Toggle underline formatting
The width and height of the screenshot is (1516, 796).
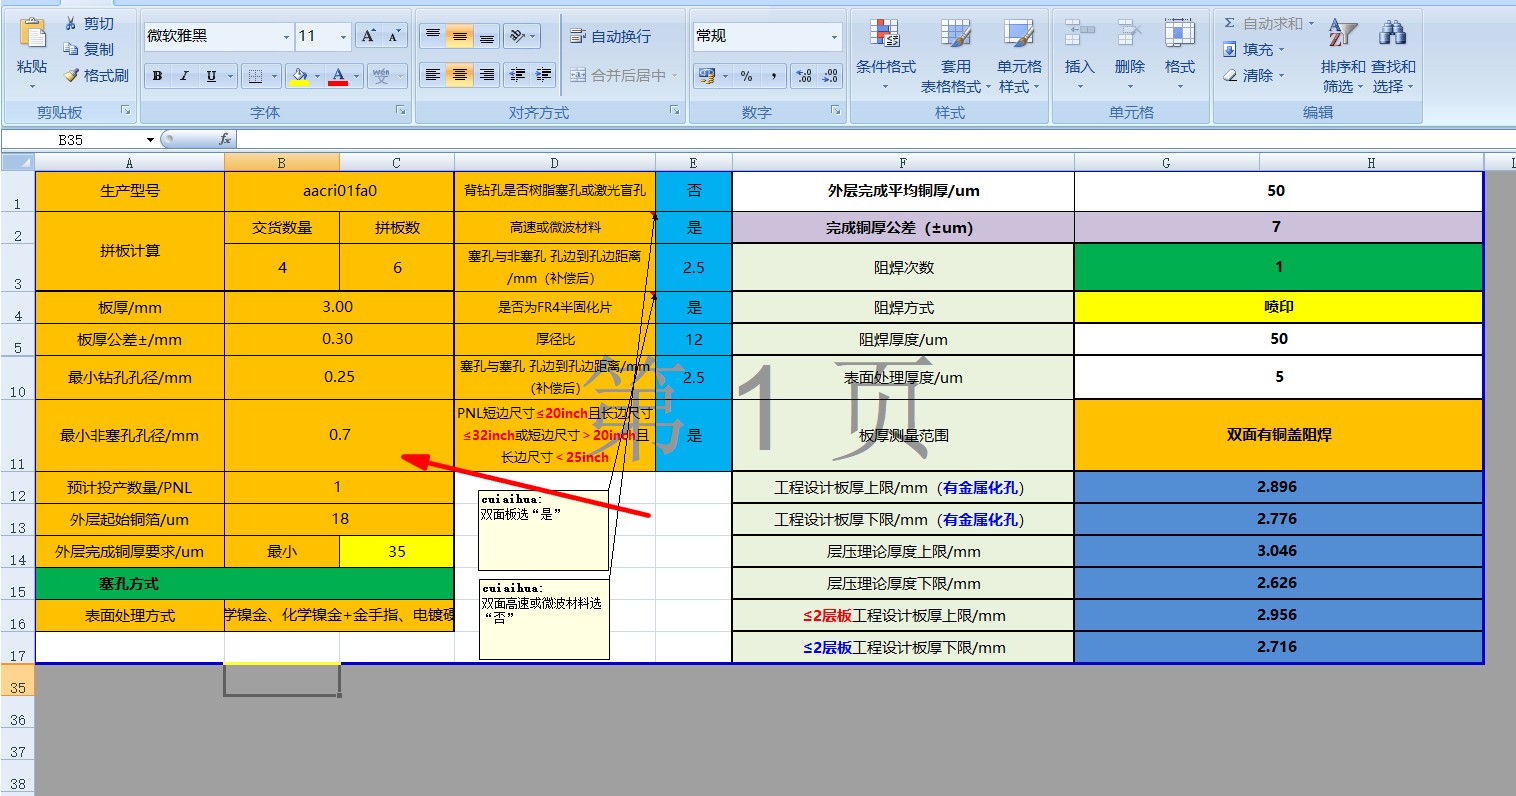tap(211, 76)
